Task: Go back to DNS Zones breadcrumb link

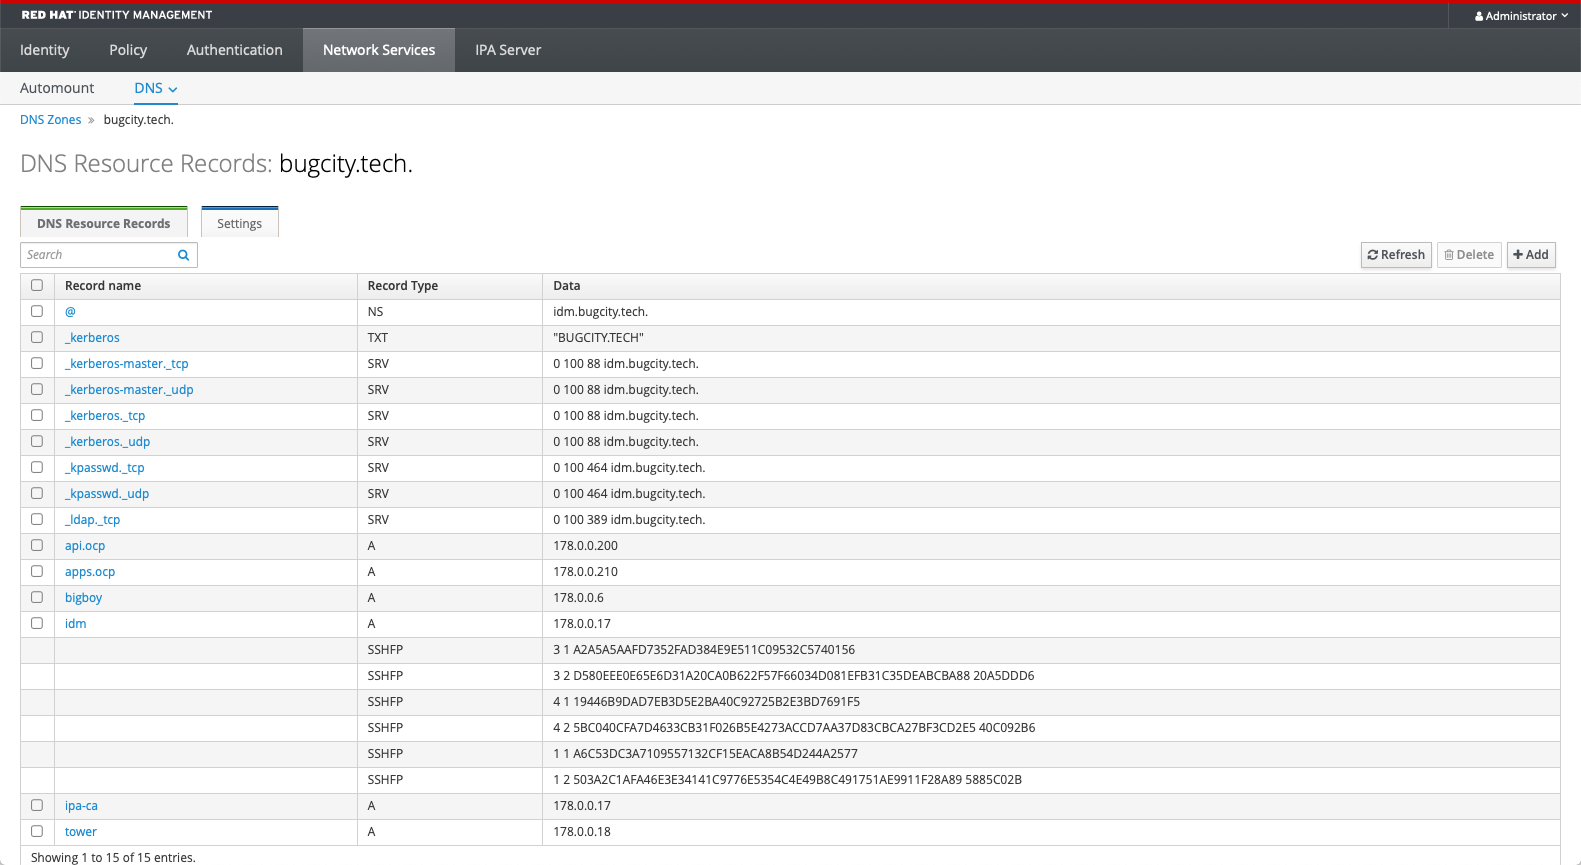Action: click(51, 120)
